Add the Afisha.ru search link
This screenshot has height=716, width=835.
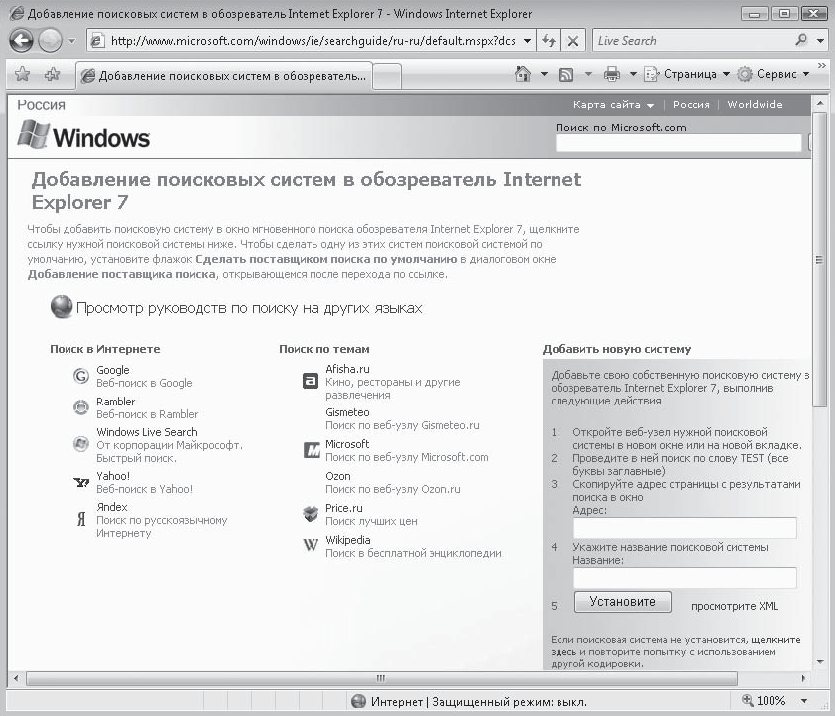point(347,369)
